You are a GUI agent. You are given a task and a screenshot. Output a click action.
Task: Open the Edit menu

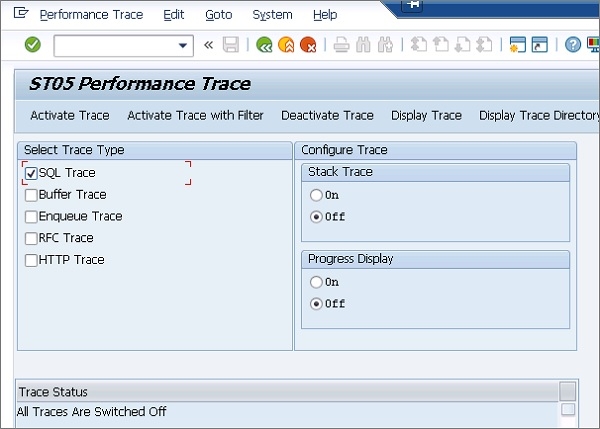click(173, 15)
